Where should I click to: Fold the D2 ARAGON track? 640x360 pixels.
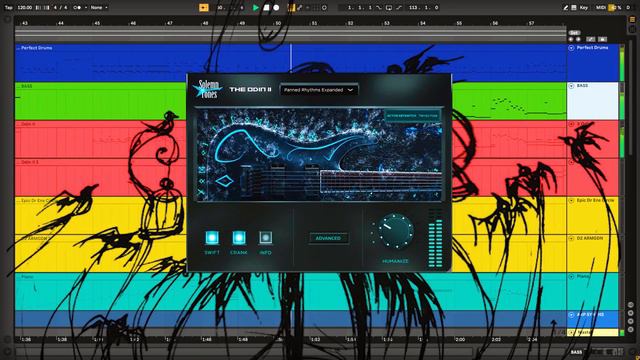pyautogui.click(x=571, y=238)
